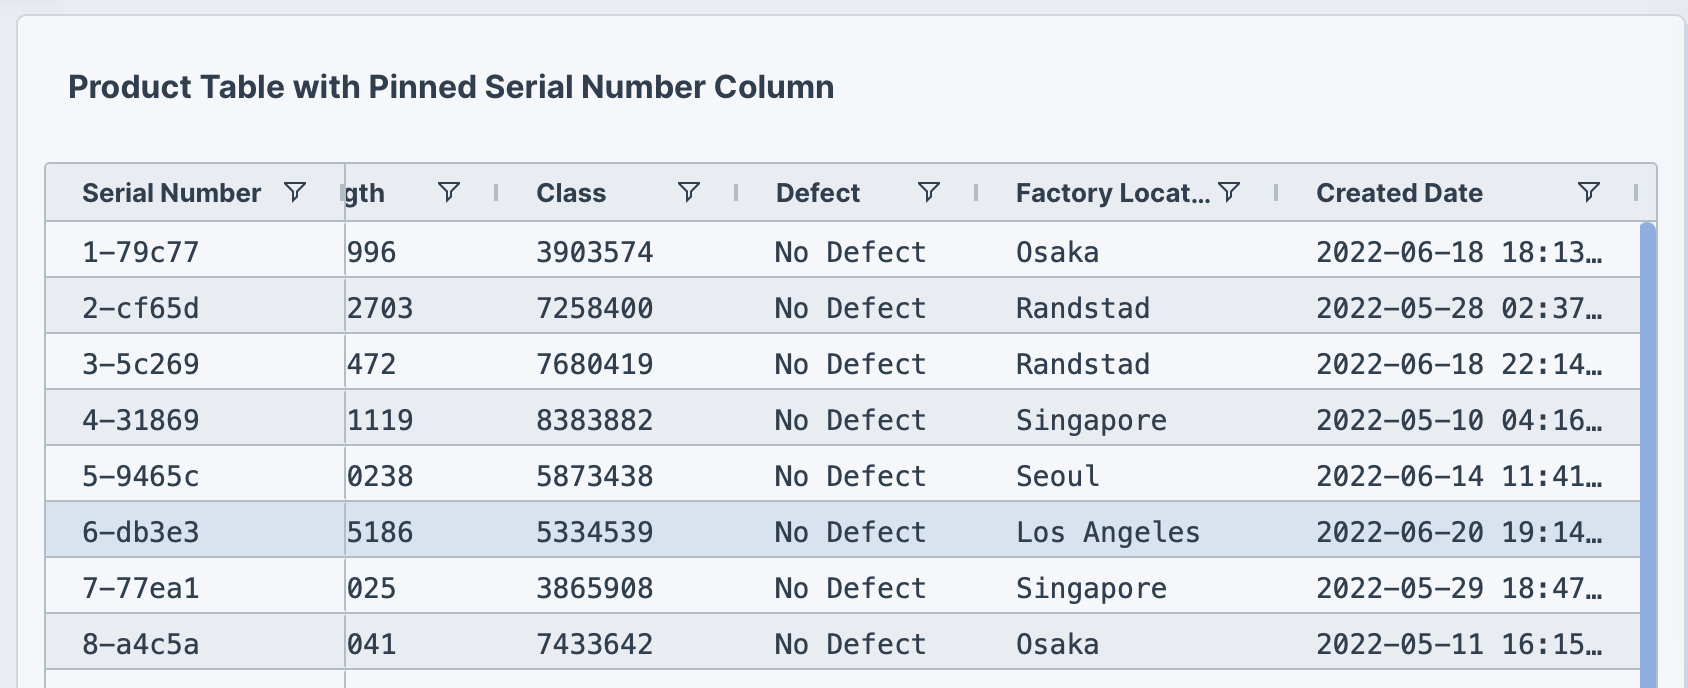Select serial number cell 8-a4c5a
Image resolution: width=1688 pixels, height=688 pixels.
140,644
